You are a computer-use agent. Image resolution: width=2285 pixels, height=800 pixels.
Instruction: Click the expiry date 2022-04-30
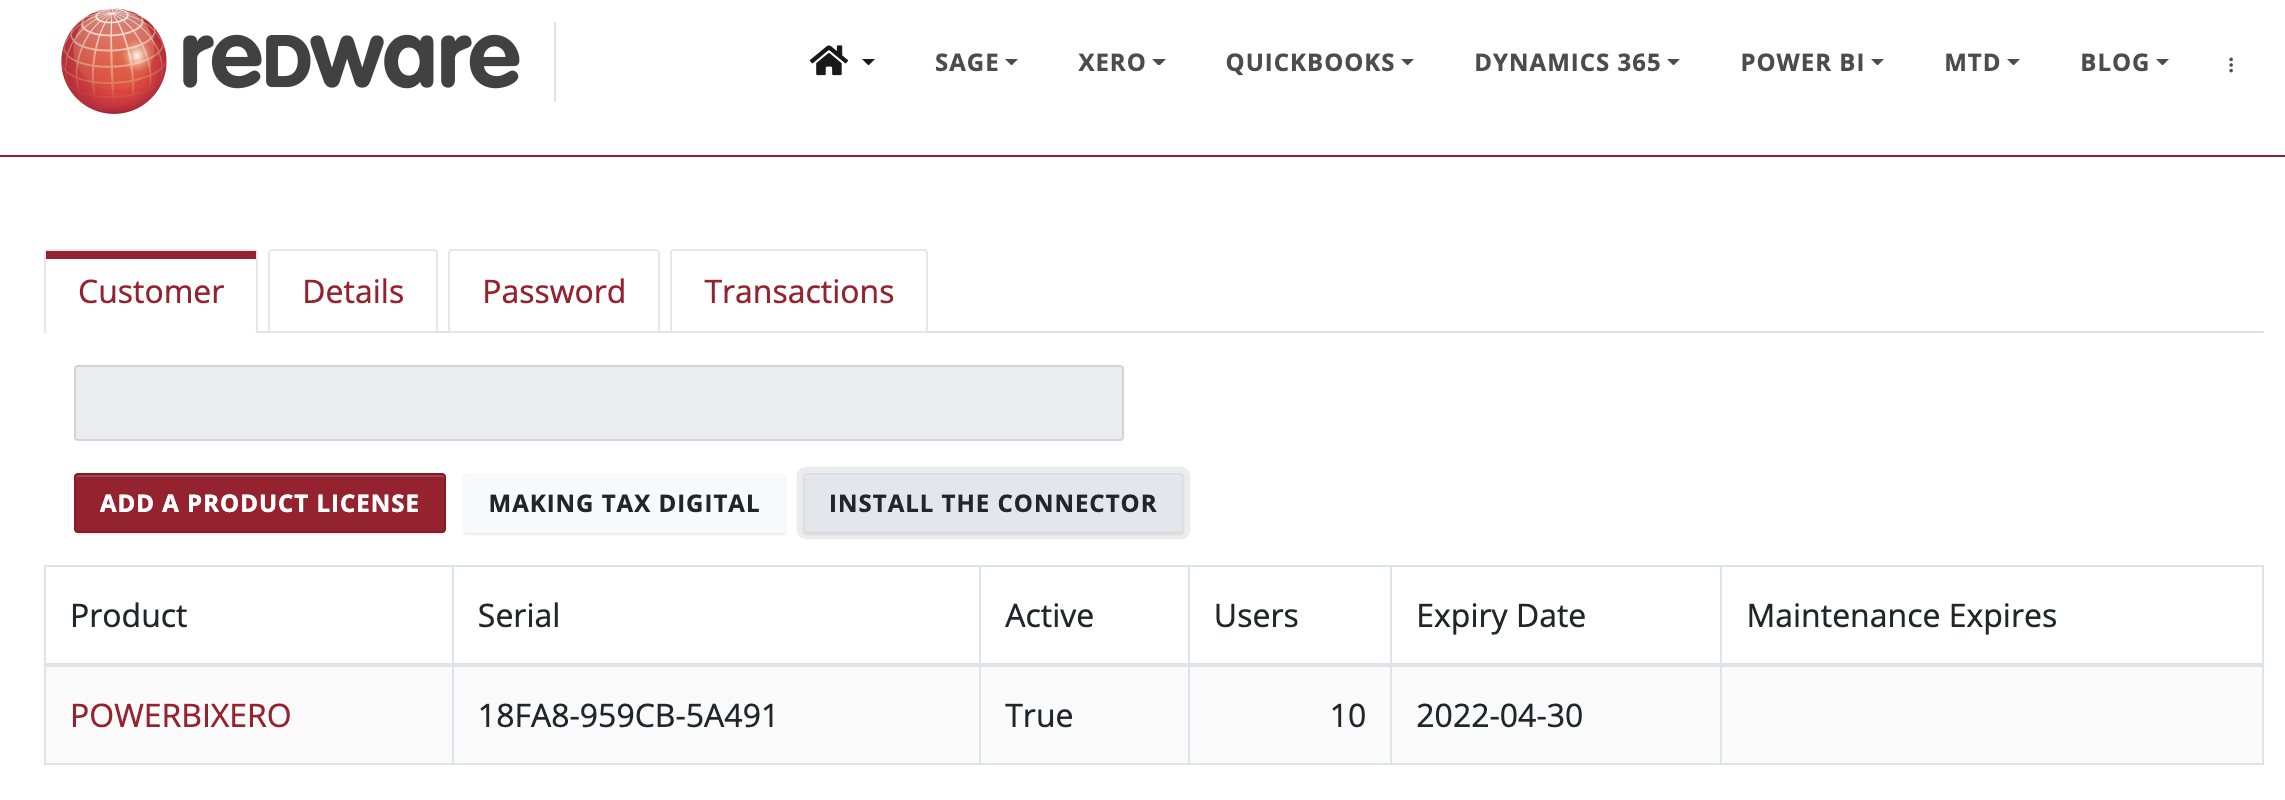coord(1499,716)
